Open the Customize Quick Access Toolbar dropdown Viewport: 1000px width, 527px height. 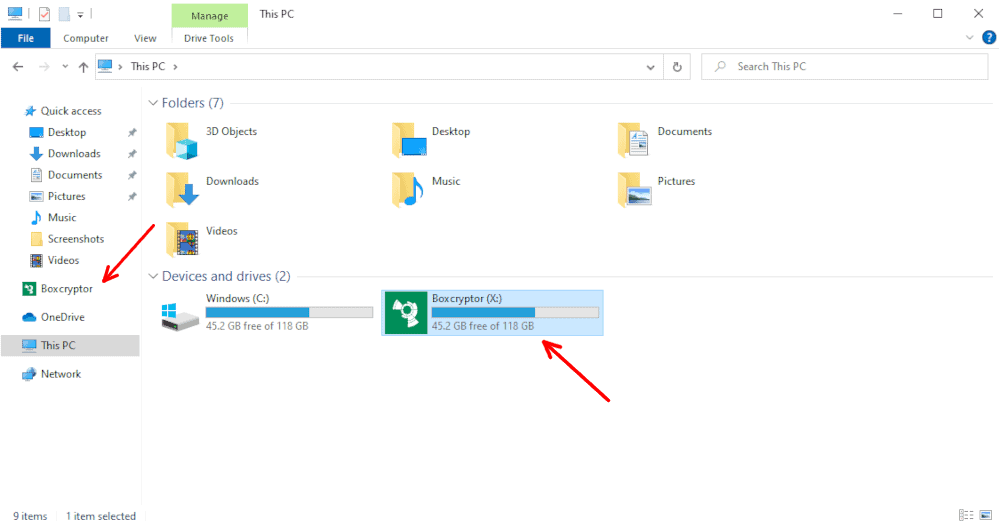(80, 14)
